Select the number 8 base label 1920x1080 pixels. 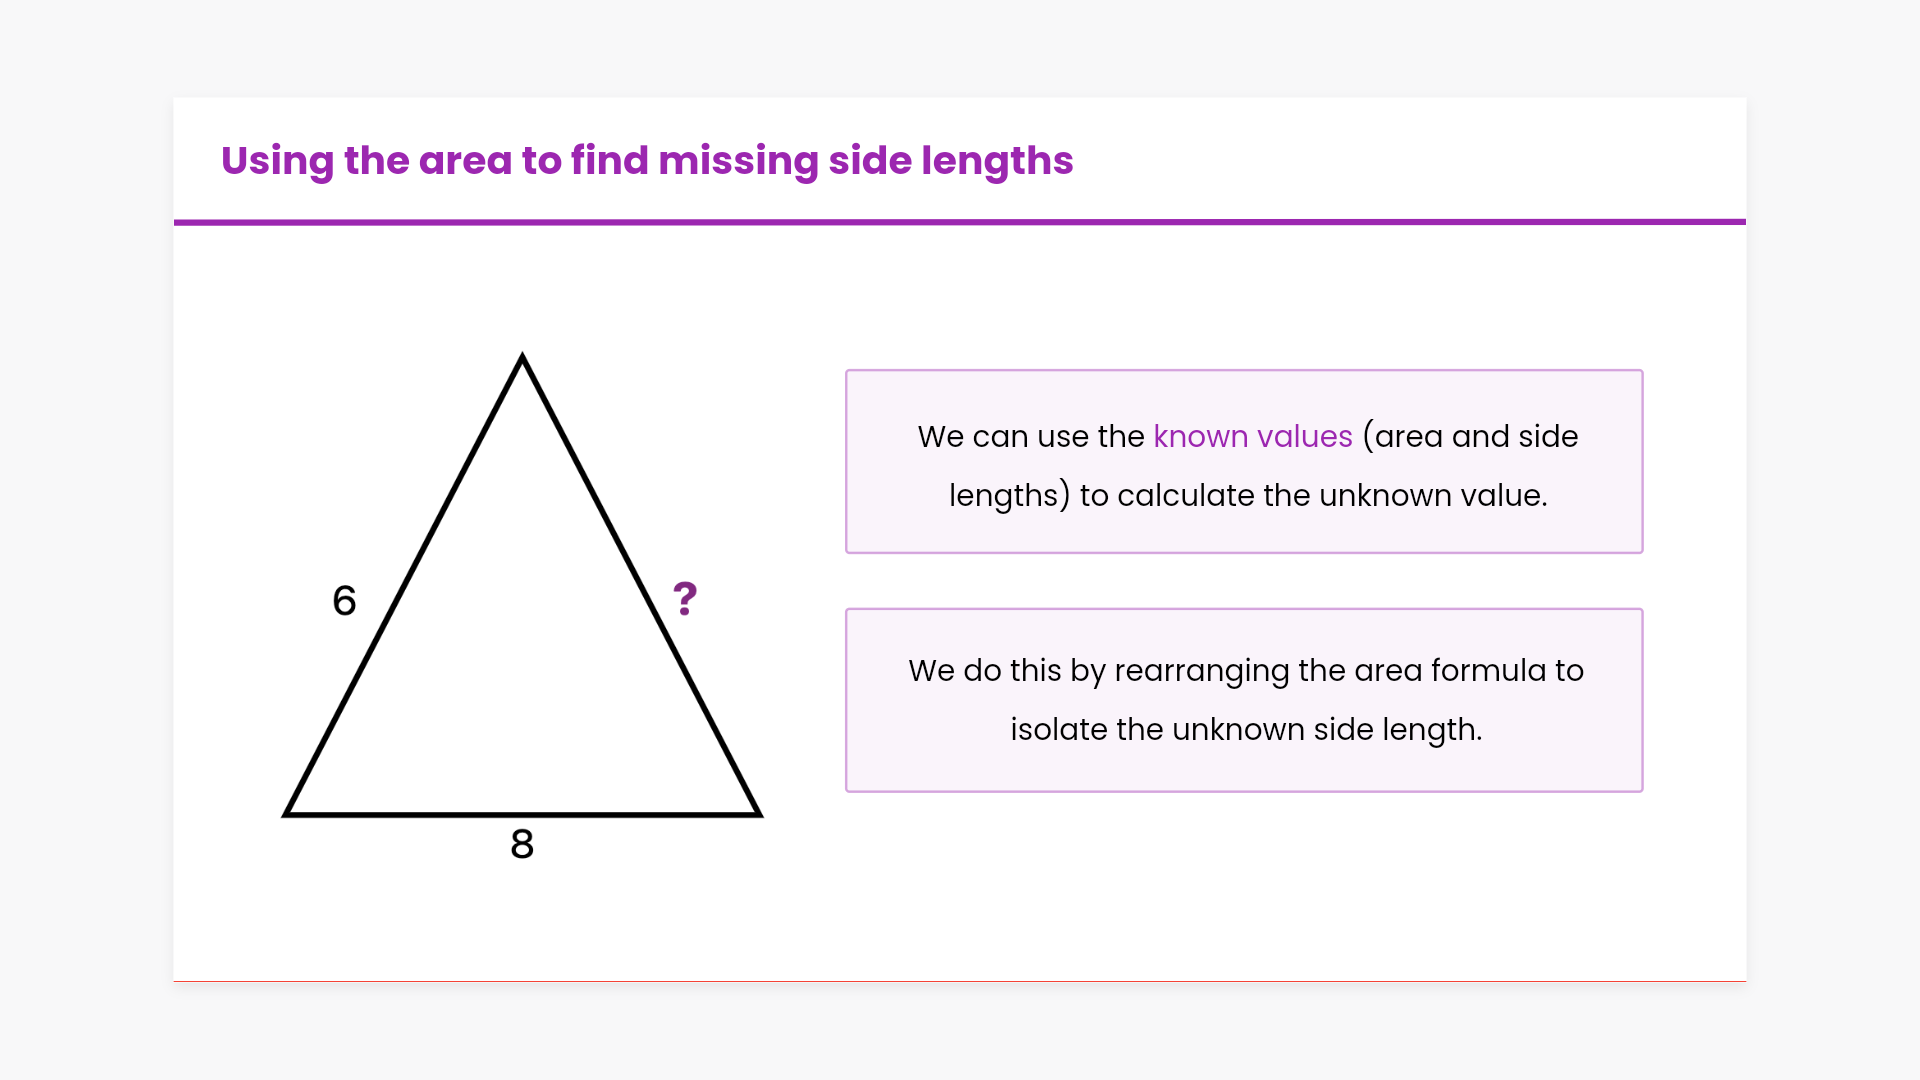522,844
